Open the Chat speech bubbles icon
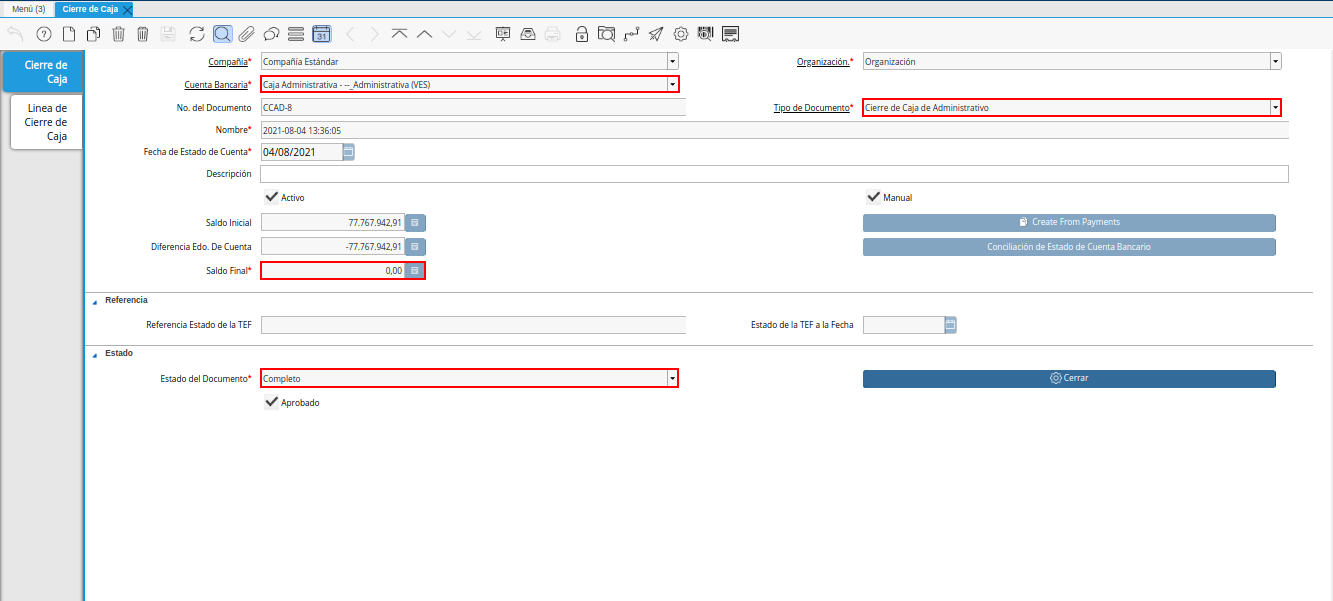Screen dimensions: 1333x601 coord(271,34)
